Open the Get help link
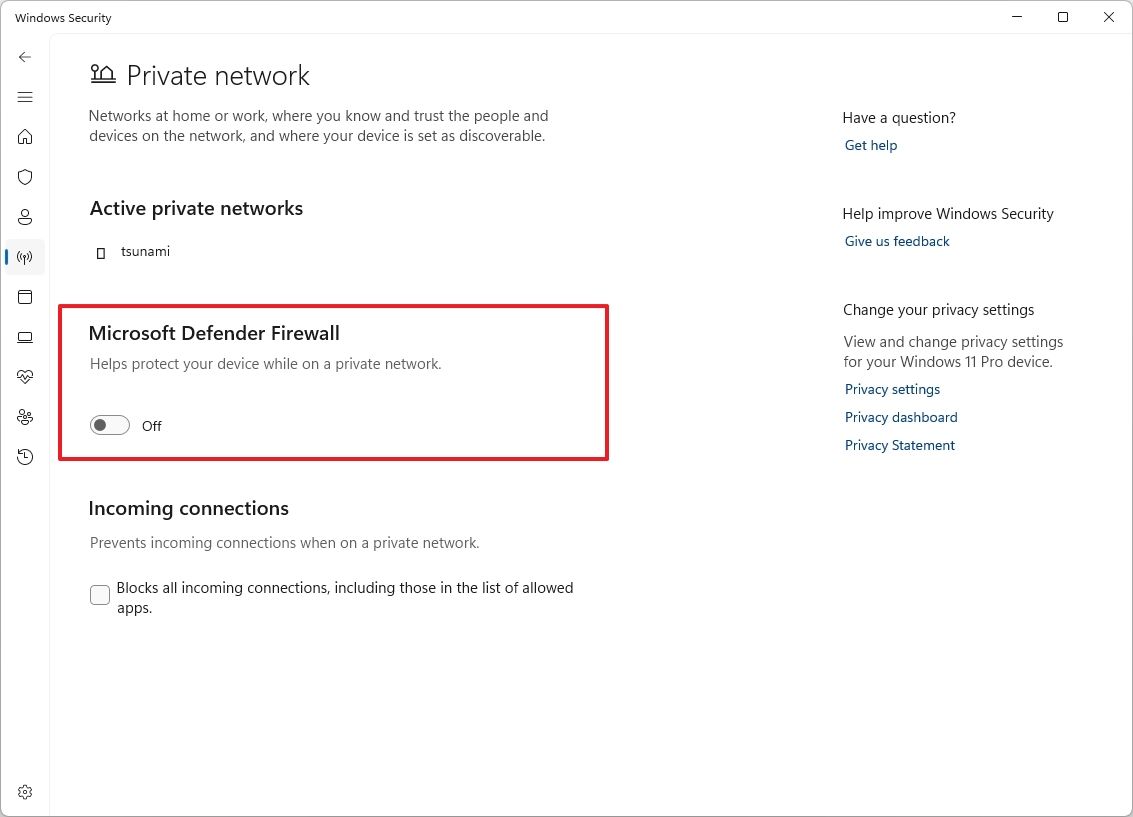 tap(870, 145)
